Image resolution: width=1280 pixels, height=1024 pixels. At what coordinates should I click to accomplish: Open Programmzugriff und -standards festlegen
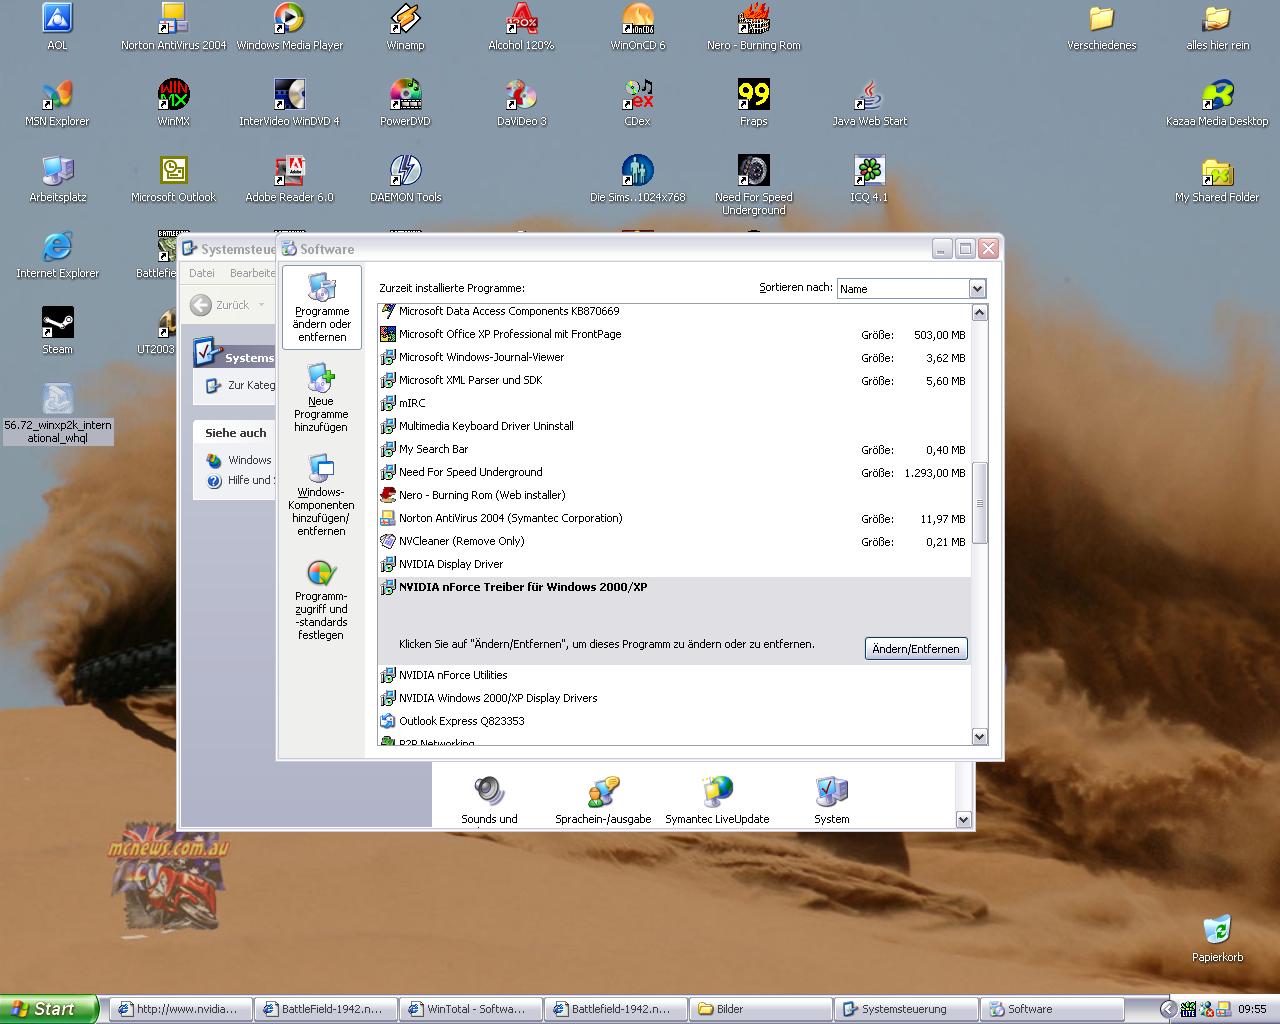(321, 600)
